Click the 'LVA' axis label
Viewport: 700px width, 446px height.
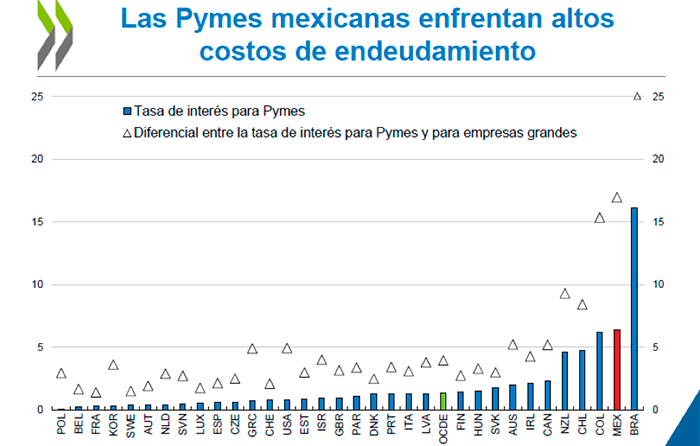click(x=426, y=424)
